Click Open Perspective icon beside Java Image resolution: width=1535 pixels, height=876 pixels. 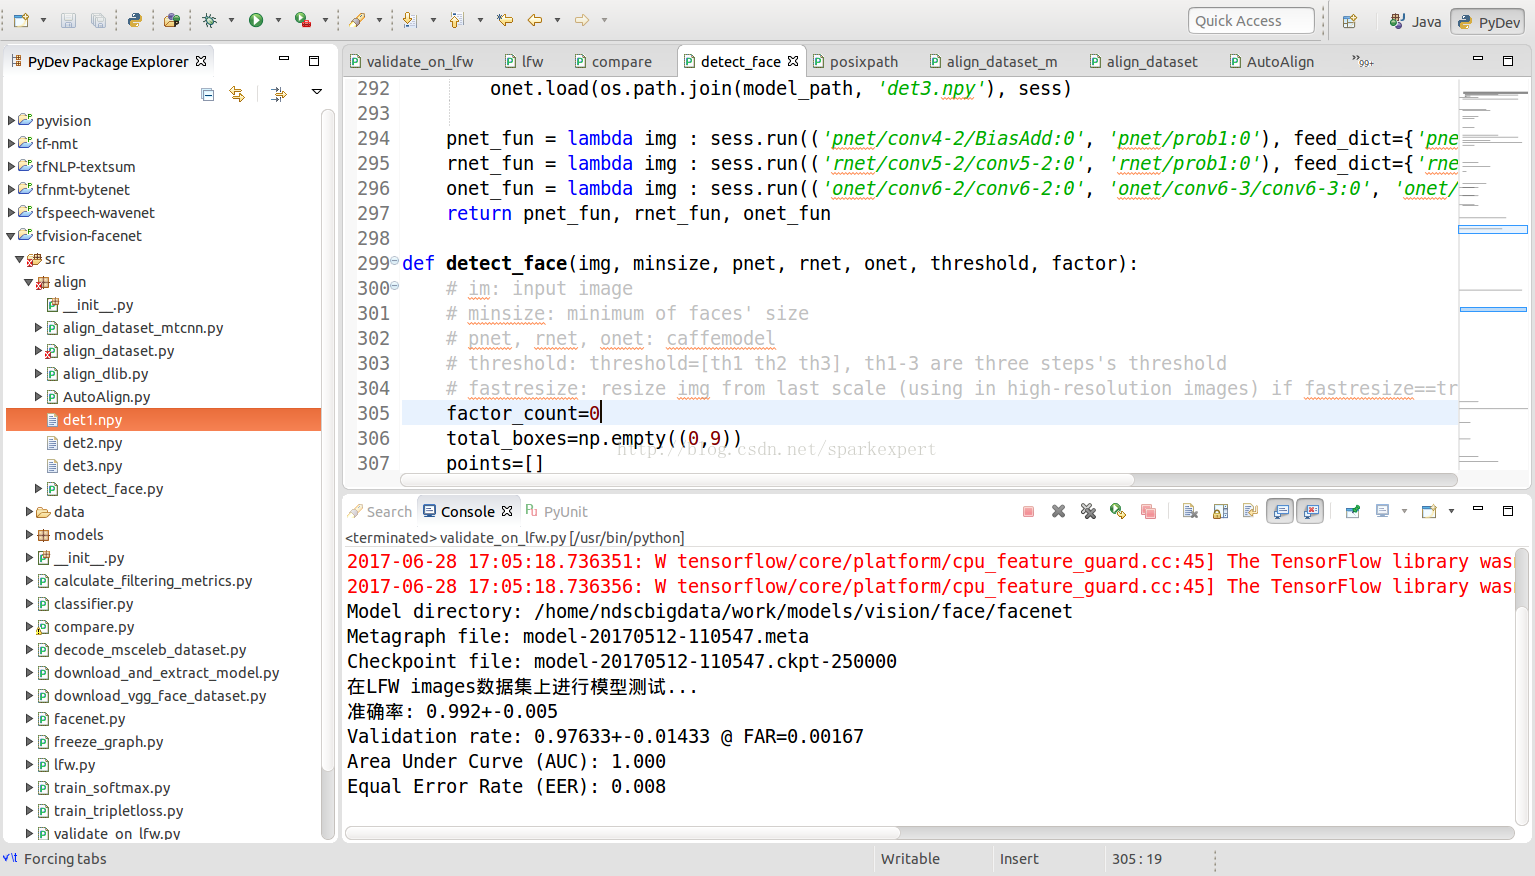[x=1350, y=21]
